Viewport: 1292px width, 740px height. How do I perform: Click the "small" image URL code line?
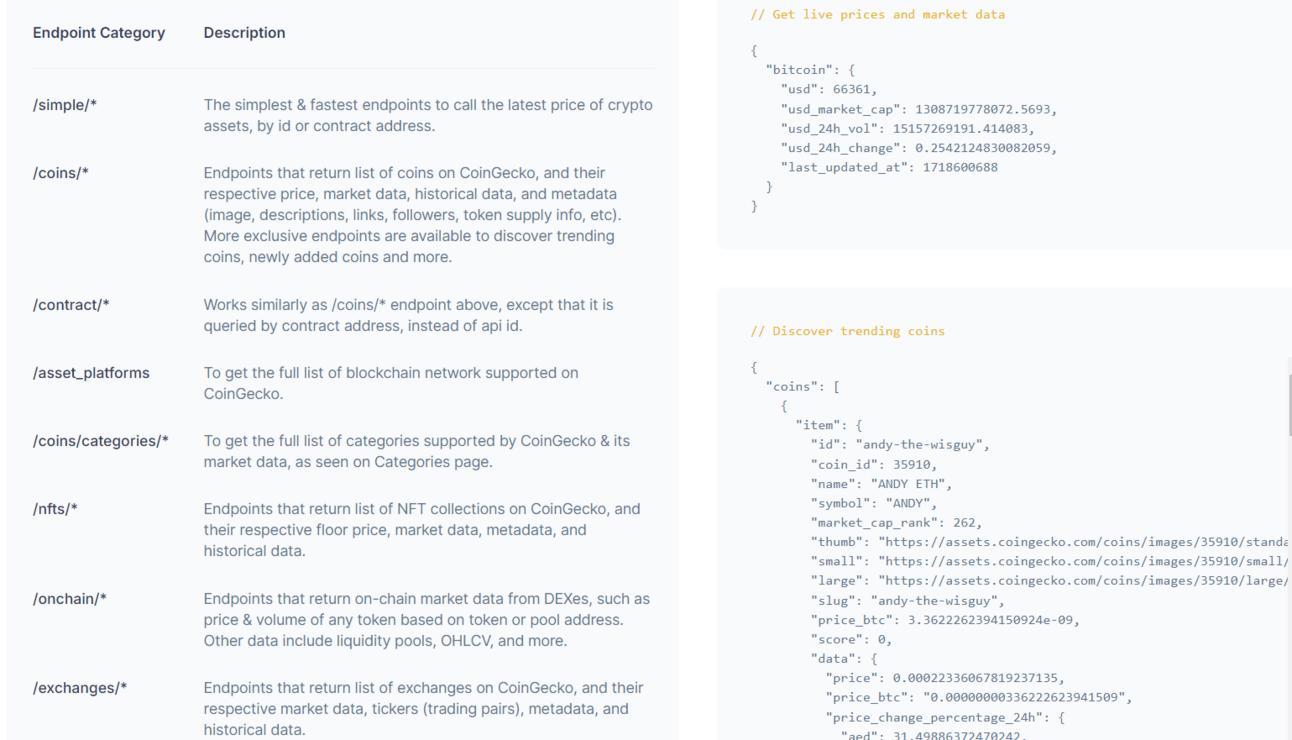click(x=1049, y=562)
